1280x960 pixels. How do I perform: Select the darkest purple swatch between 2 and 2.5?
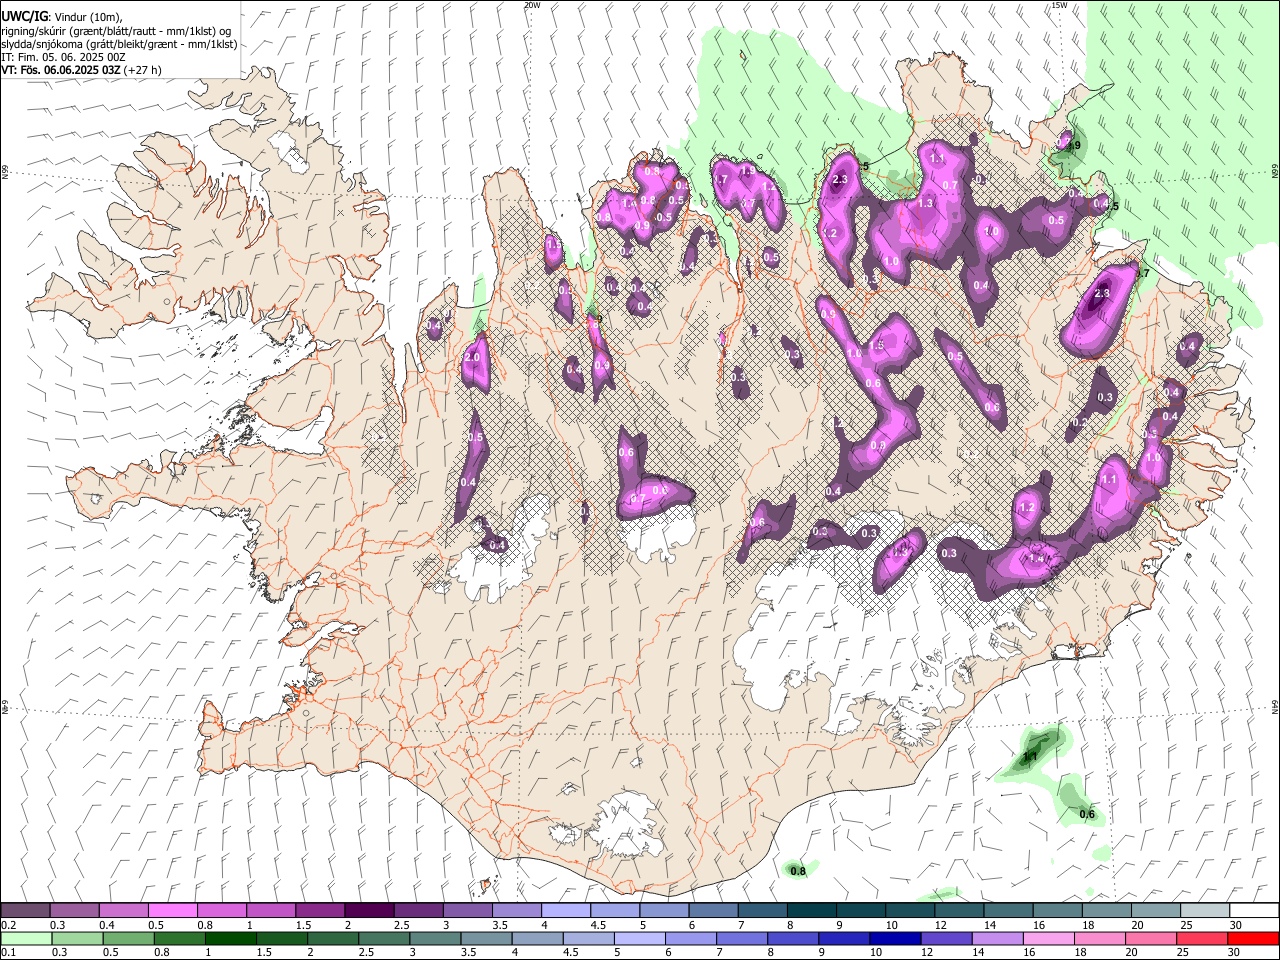tap(368, 911)
